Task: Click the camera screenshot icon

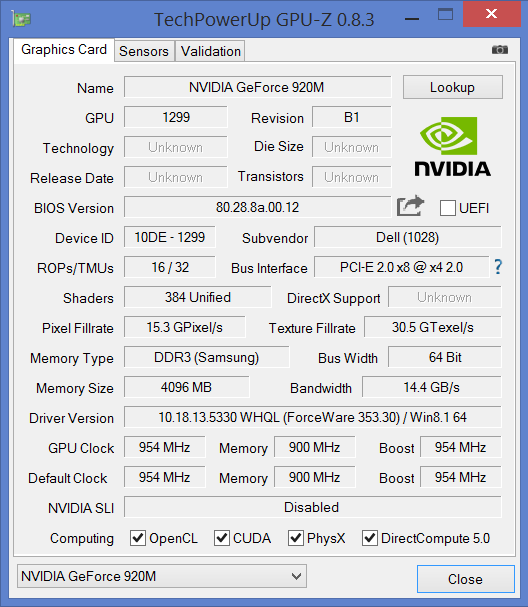Action: coord(499,50)
